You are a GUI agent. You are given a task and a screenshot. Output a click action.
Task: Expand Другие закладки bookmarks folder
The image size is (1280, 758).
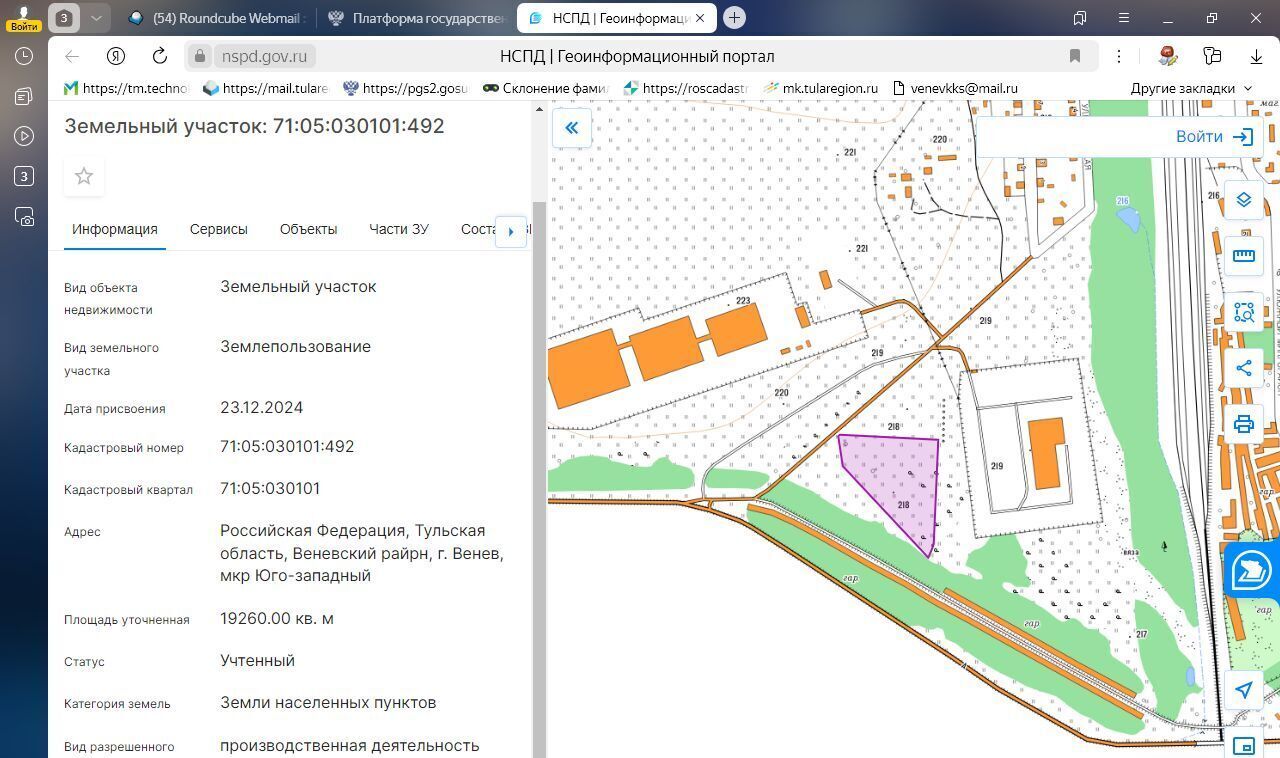[1191, 88]
